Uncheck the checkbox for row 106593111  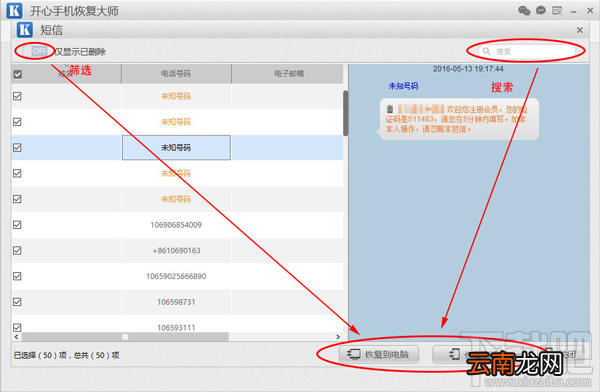17,328
